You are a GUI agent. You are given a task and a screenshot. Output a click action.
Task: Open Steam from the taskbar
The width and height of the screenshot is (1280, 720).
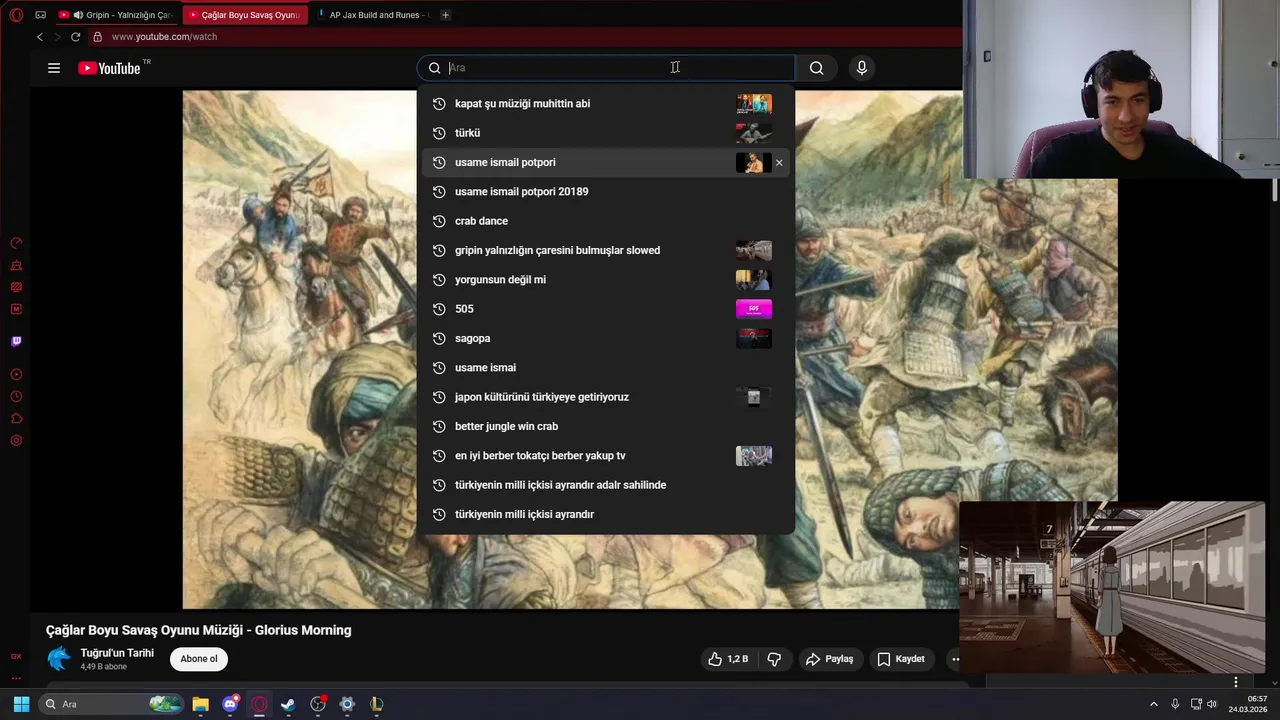[x=288, y=704]
